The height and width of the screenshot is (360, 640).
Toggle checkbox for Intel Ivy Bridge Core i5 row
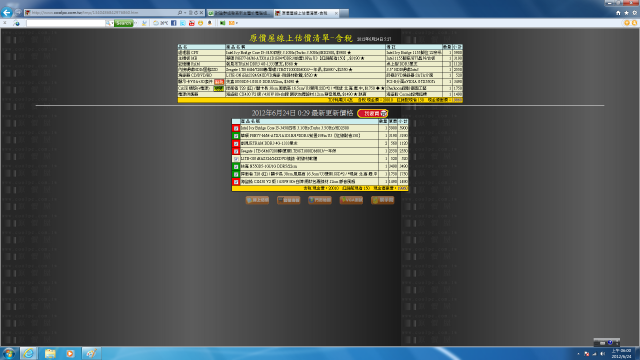236,128
